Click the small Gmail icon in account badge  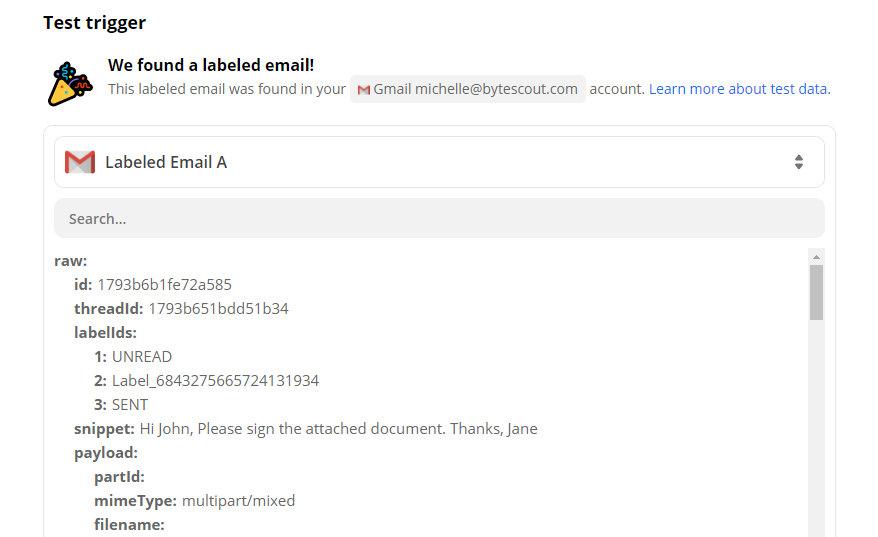[363, 90]
